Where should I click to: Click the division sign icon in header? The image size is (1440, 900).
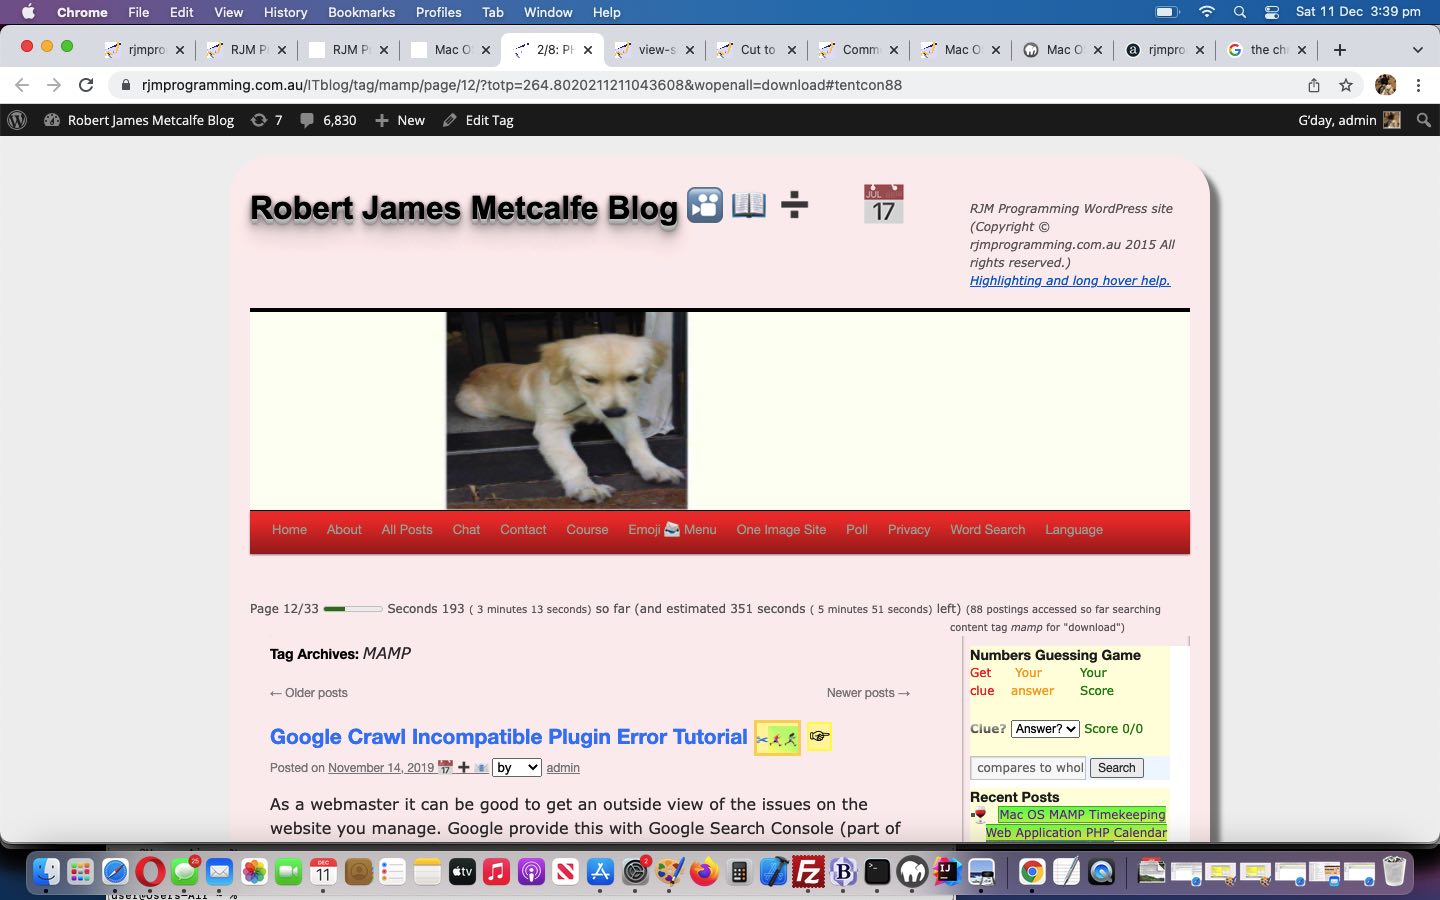pos(794,206)
